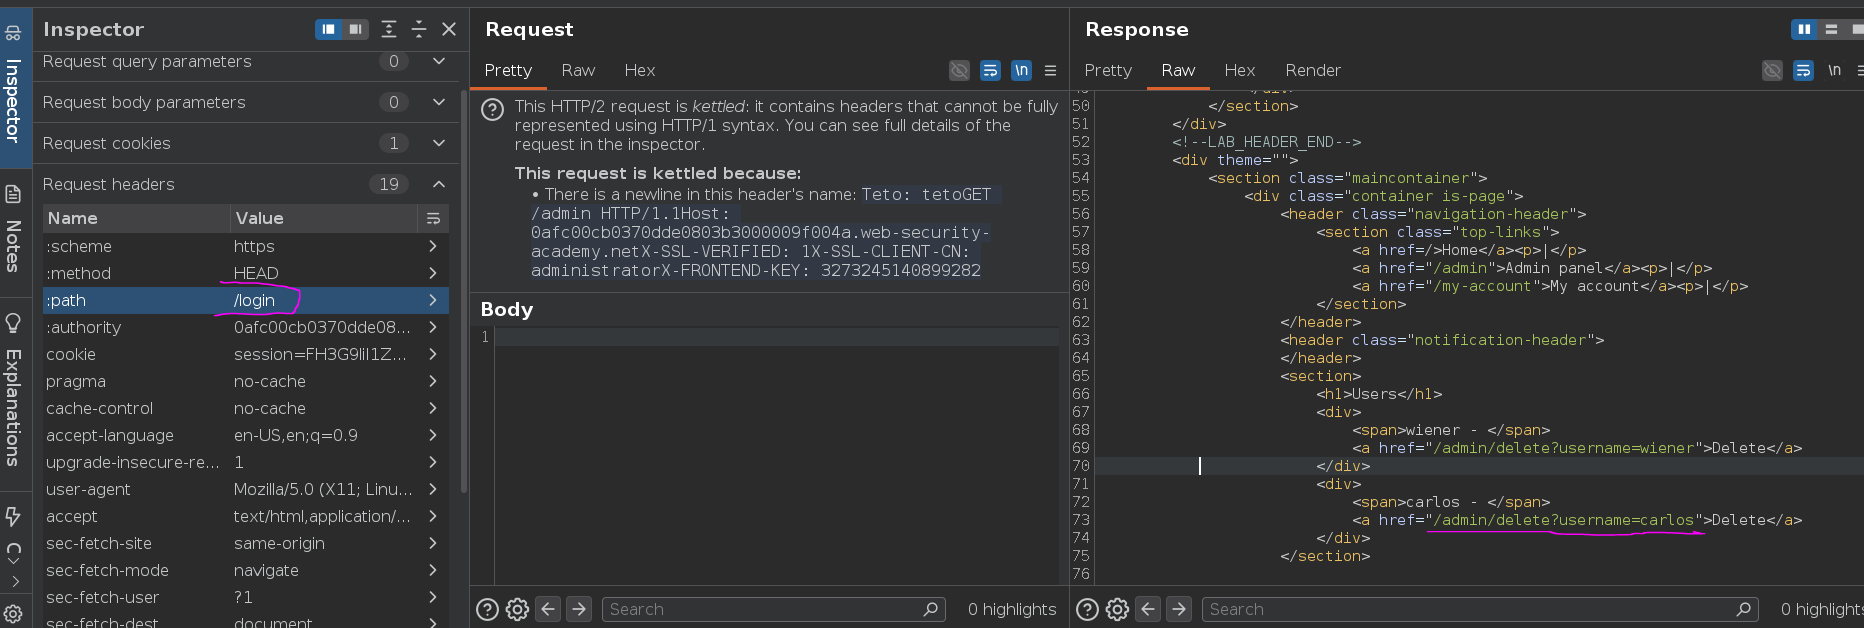Dock Inspector using right layout toggle
Screen dimensions: 1864x628
click(x=355, y=29)
